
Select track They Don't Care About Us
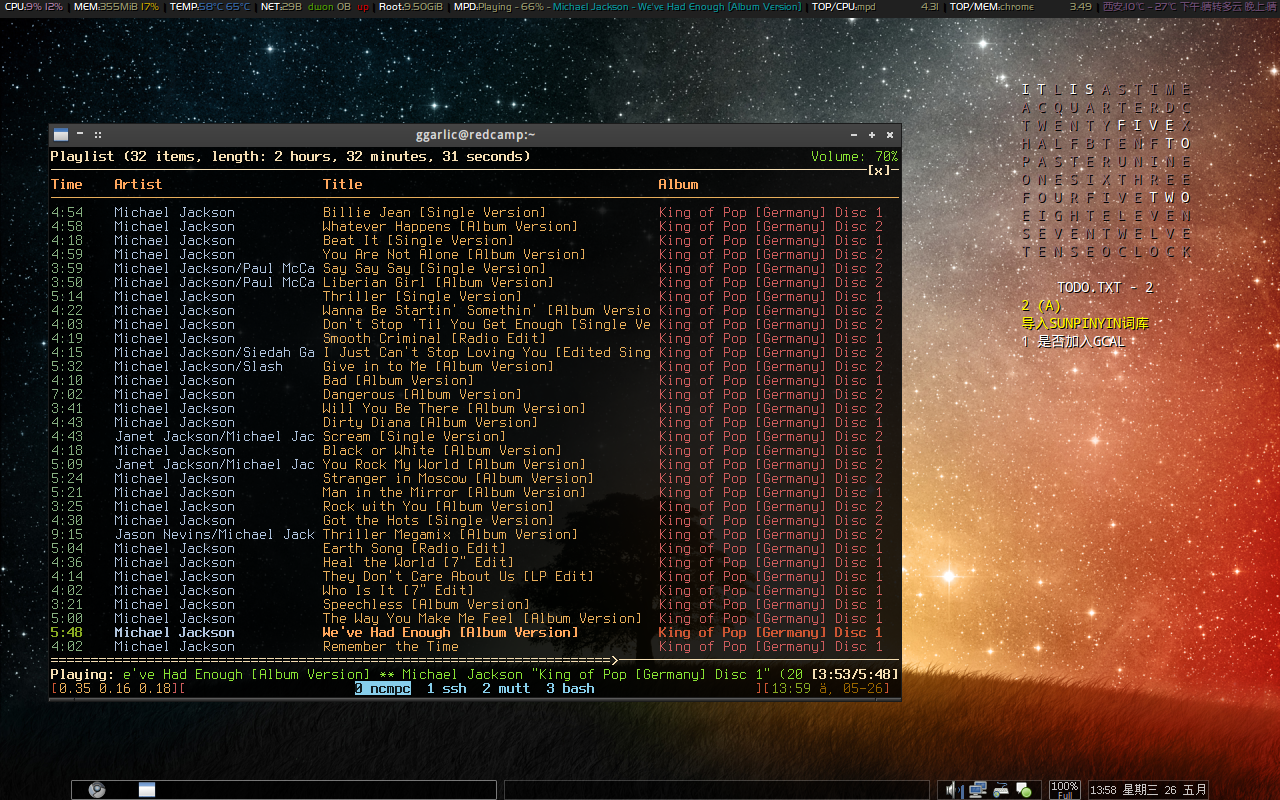click(x=458, y=576)
